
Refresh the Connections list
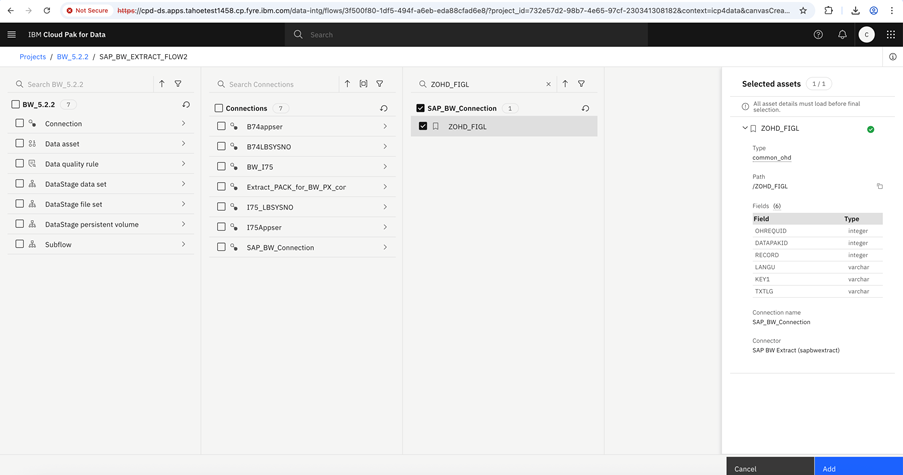click(x=384, y=108)
